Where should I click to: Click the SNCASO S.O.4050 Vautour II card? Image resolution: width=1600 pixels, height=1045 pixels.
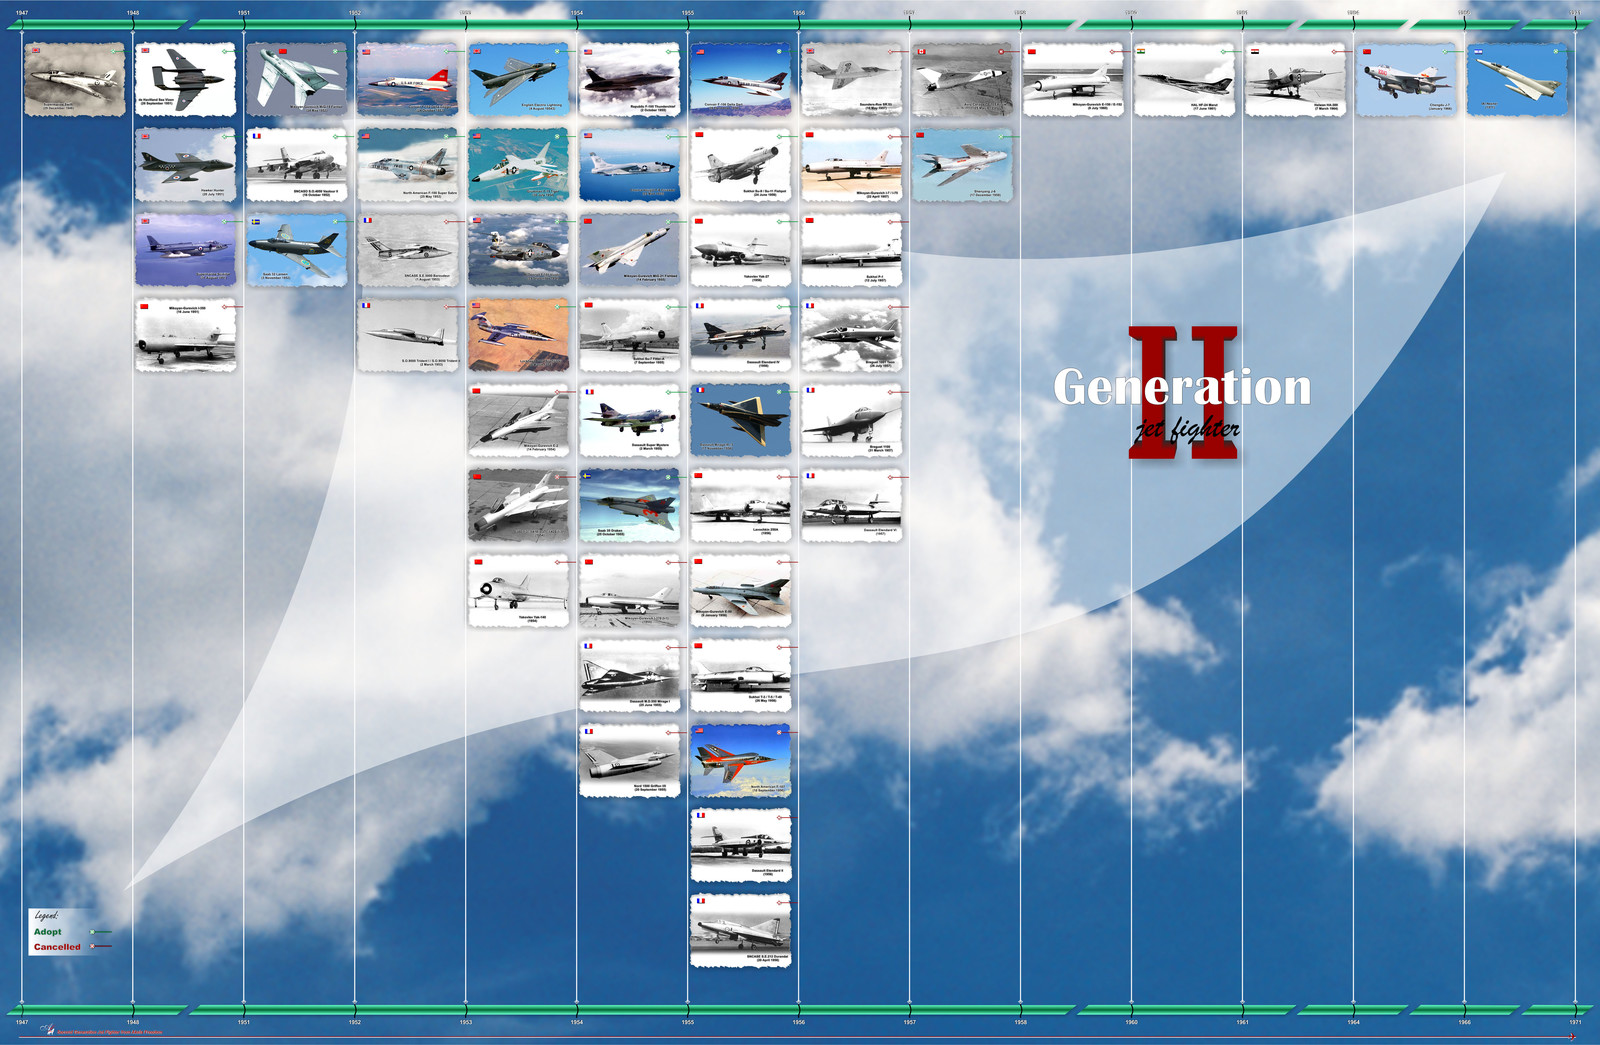pos(297,165)
